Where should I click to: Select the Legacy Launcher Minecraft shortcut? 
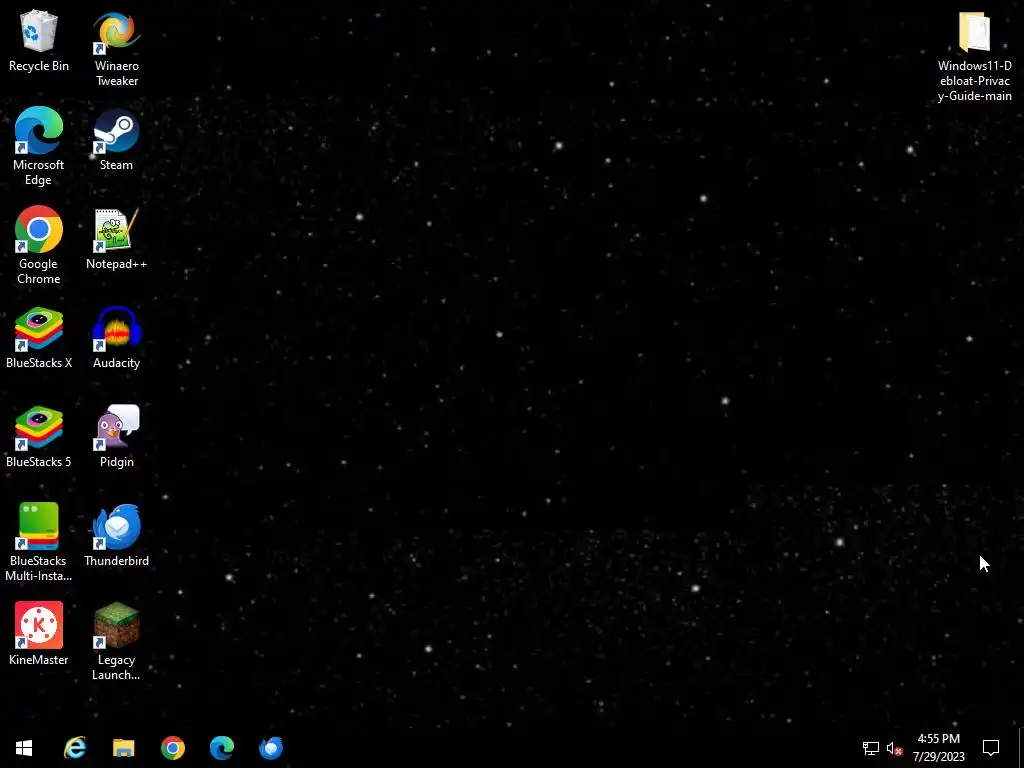point(116,641)
